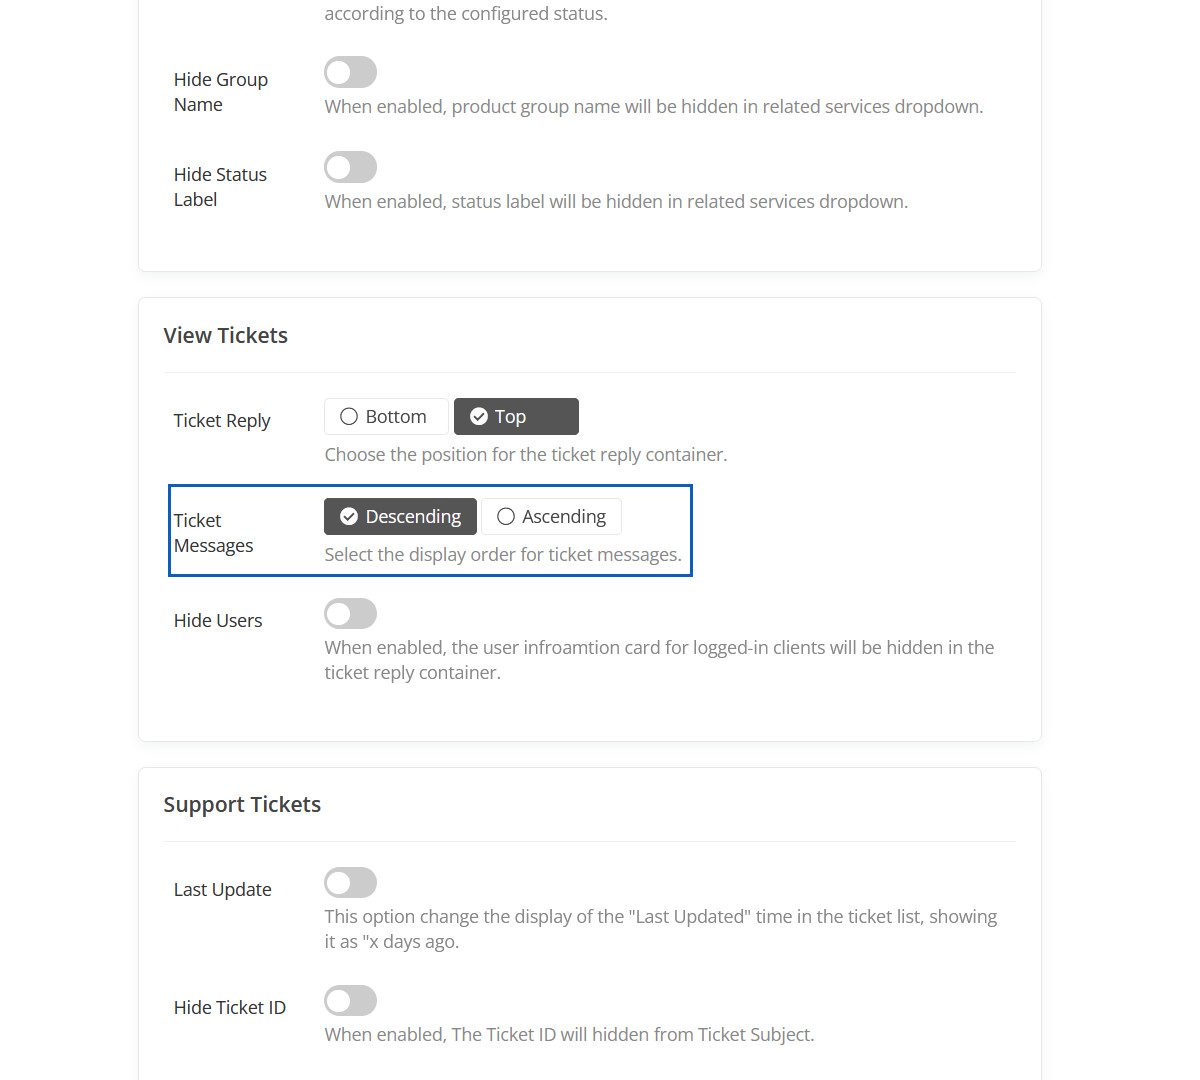Click the checkmark icon on Descending option
The height and width of the screenshot is (1080, 1200).
click(349, 517)
